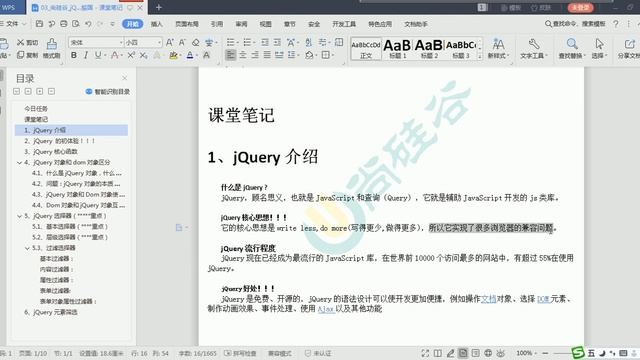Click the Copy (复制) button

click(27, 55)
